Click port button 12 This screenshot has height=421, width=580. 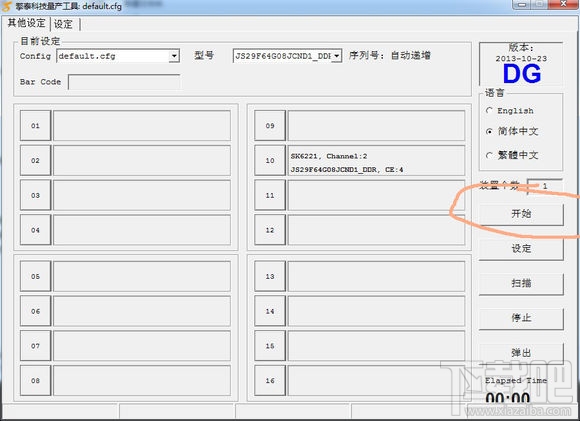coord(270,230)
